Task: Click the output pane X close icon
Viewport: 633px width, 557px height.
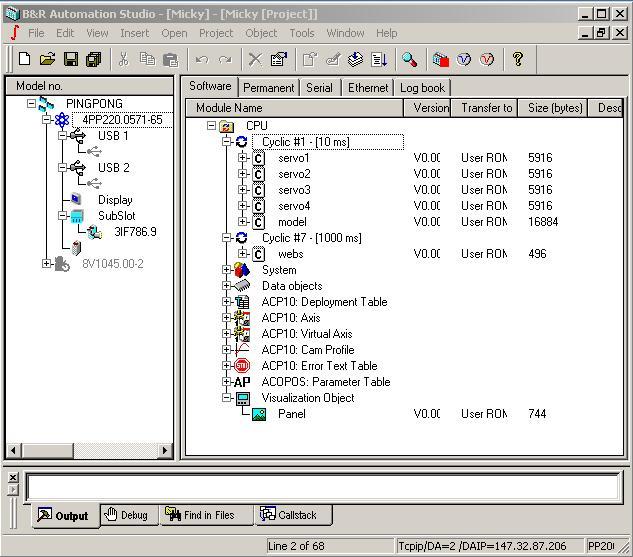Action: [13, 477]
